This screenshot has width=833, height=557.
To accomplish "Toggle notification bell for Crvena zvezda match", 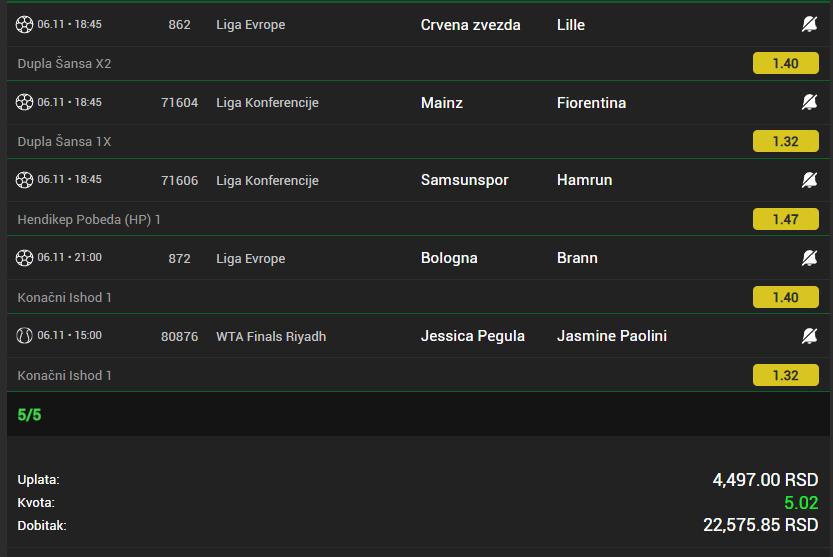I will coord(809,24).
